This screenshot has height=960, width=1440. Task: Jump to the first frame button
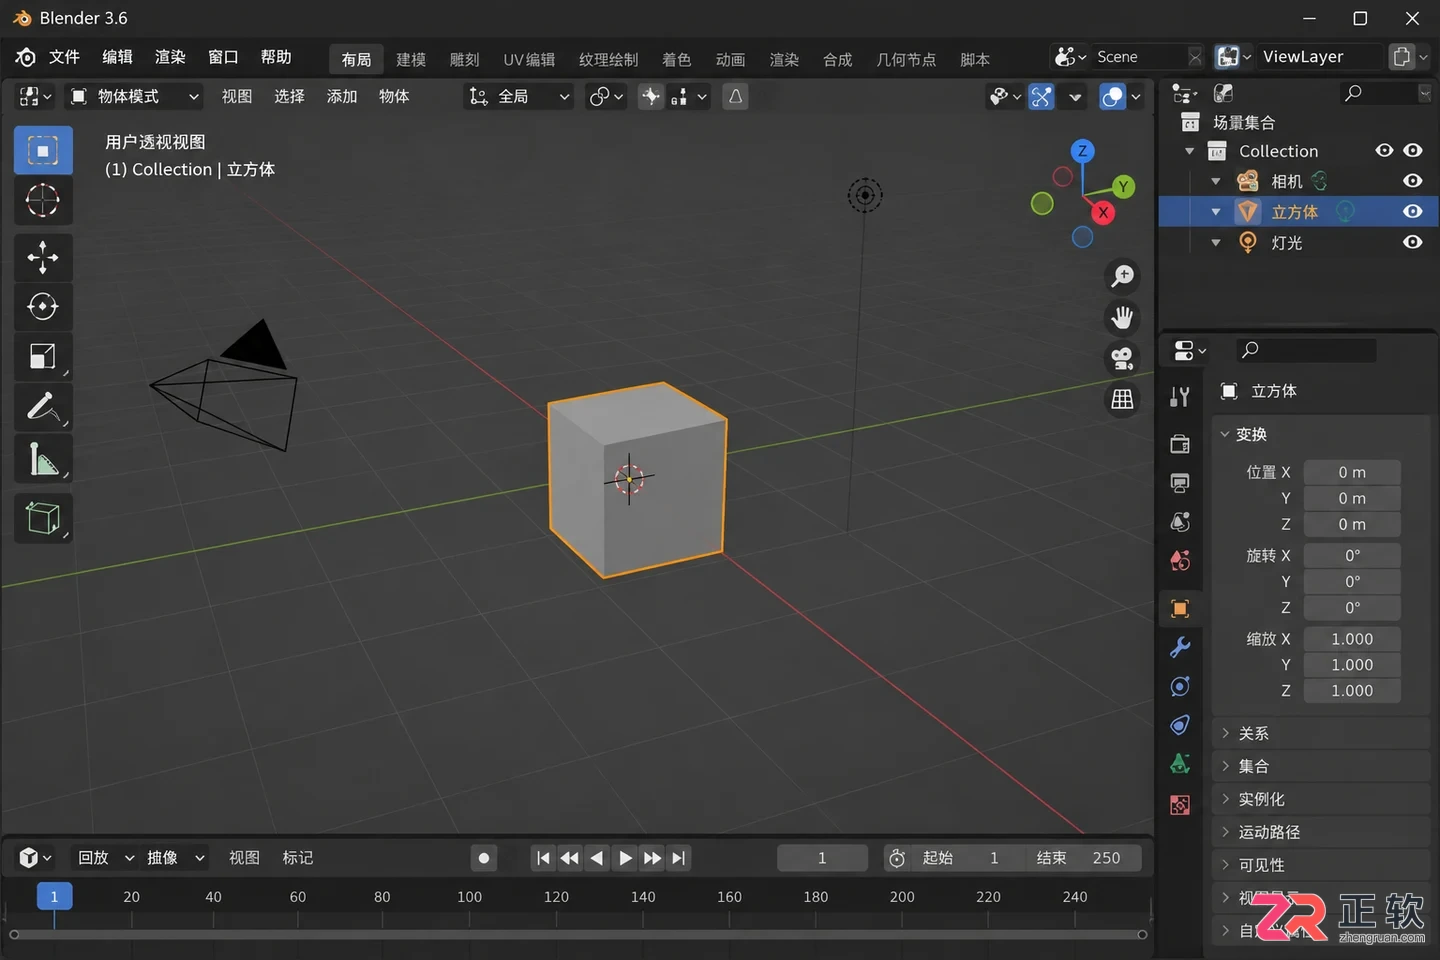[x=543, y=858]
